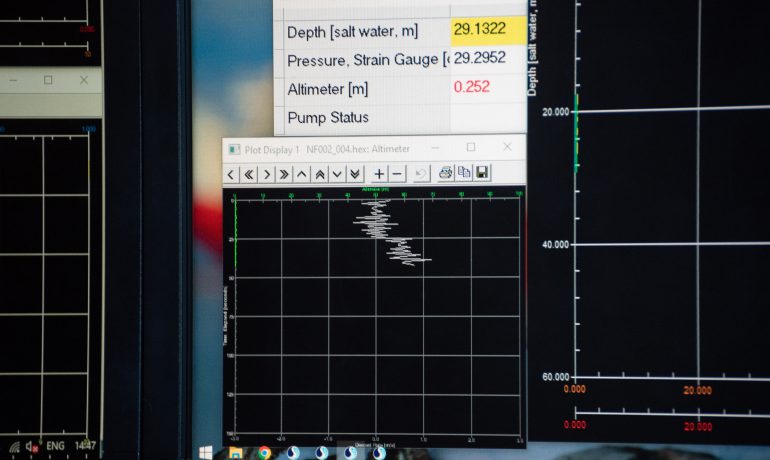Jump plot up with double up arrow
This screenshot has width=770, height=460.
[320, 174]
